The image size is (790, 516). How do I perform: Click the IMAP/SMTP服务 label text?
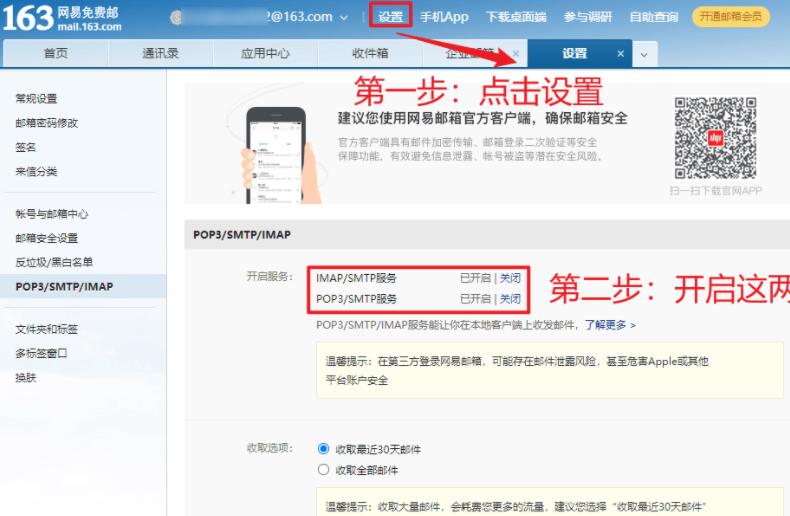(x=356, y=278)
